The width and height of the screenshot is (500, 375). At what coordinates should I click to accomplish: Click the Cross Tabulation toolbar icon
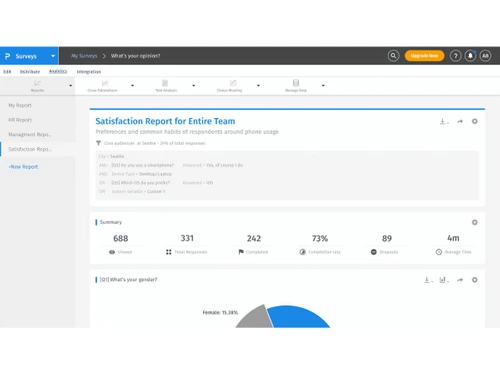point(105,83)
